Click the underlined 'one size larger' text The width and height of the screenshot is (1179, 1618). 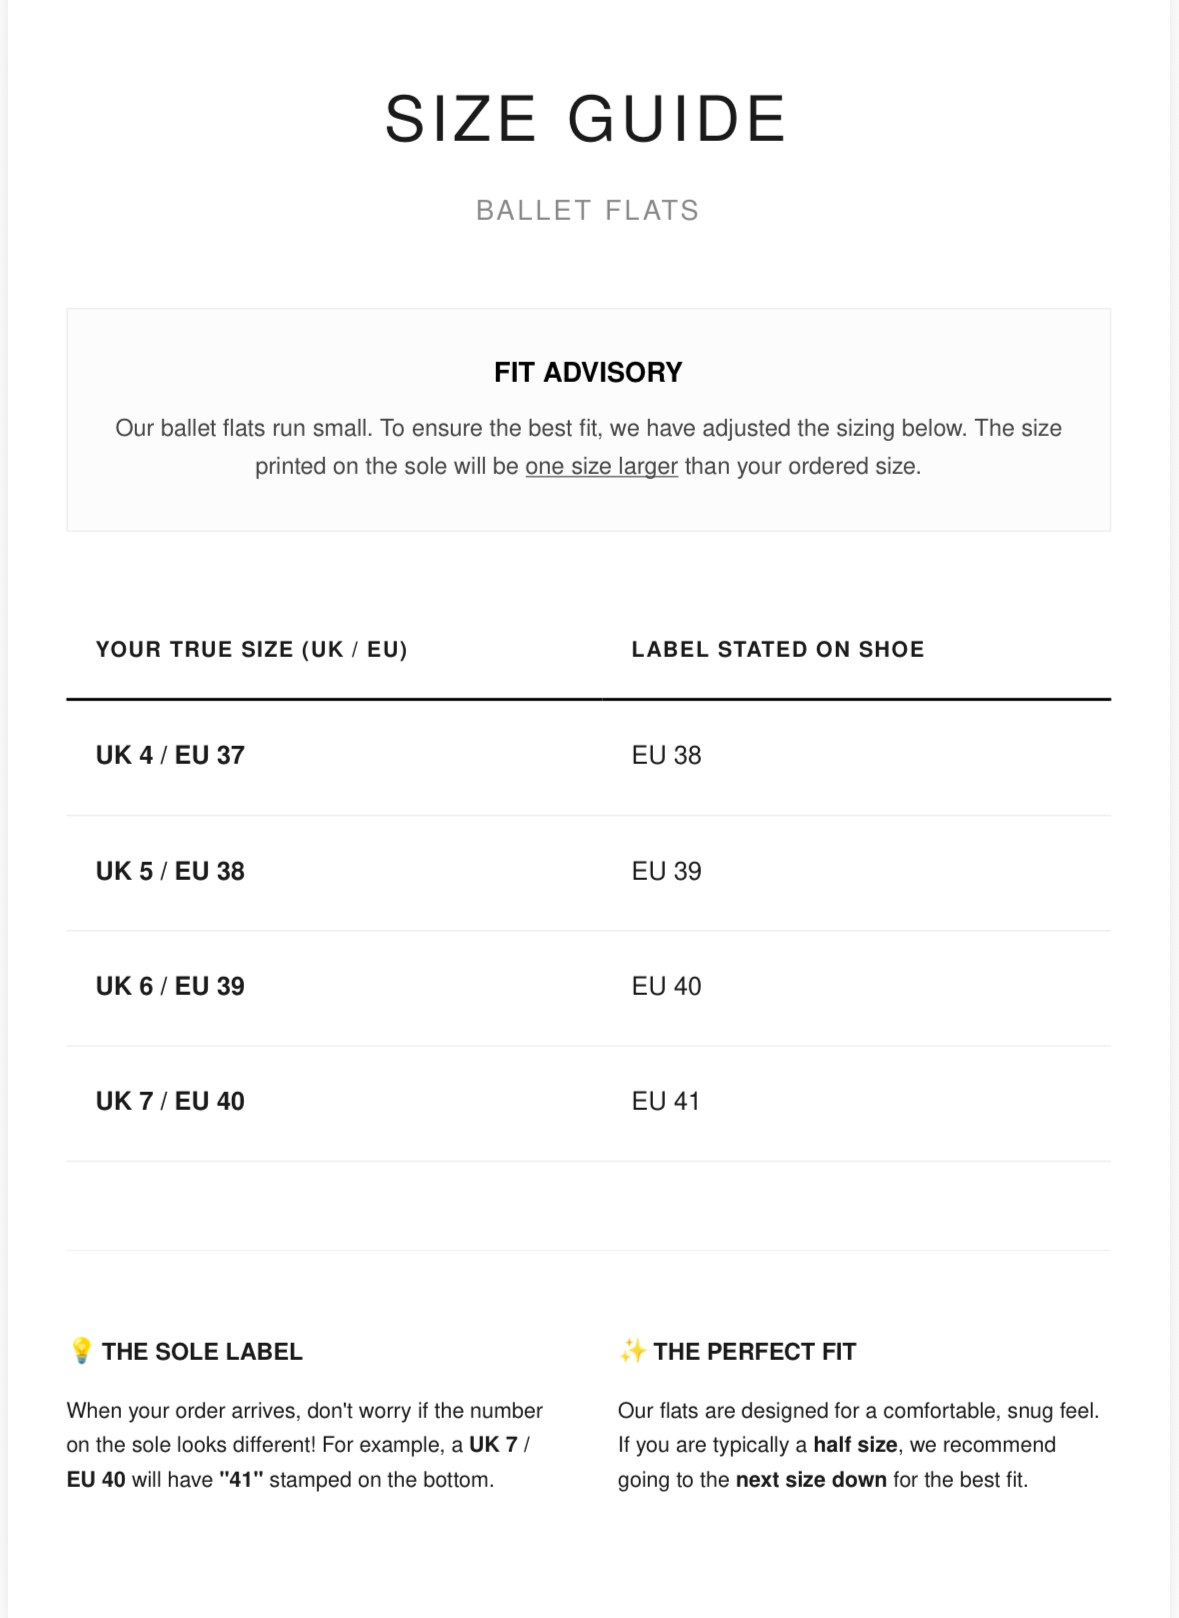click(601, 466)
